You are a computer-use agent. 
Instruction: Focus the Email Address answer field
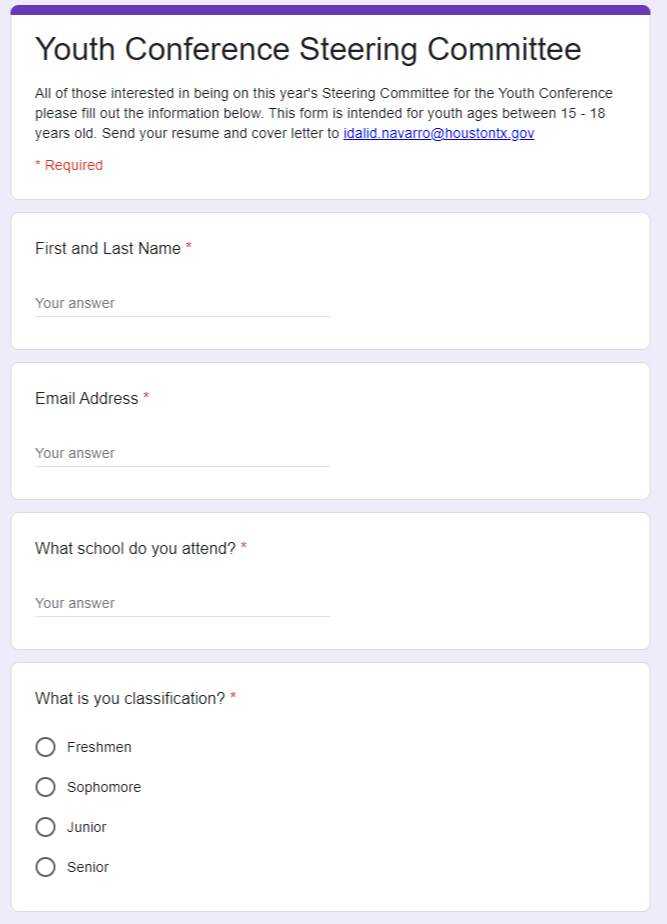182,453
